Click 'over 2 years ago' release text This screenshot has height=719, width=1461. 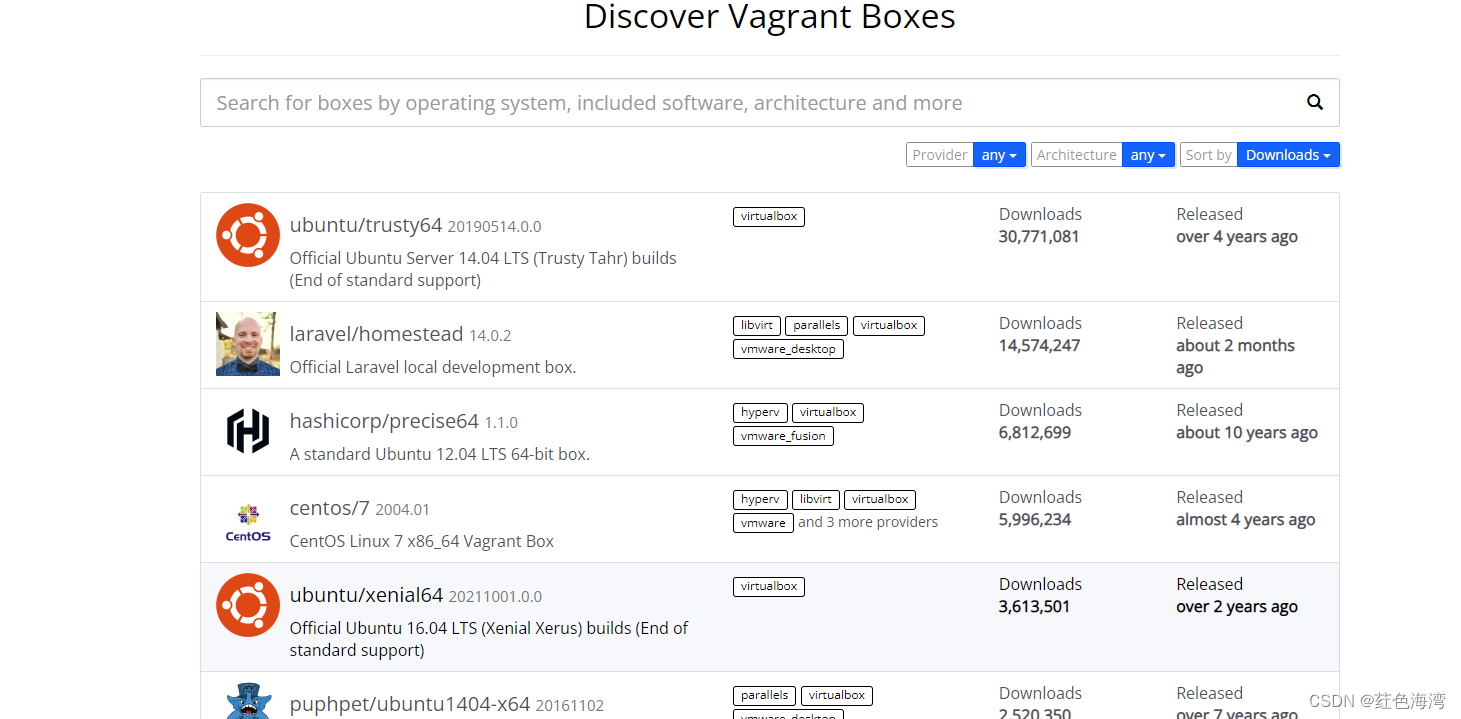pyautogui.click(x=1237, y=607)
